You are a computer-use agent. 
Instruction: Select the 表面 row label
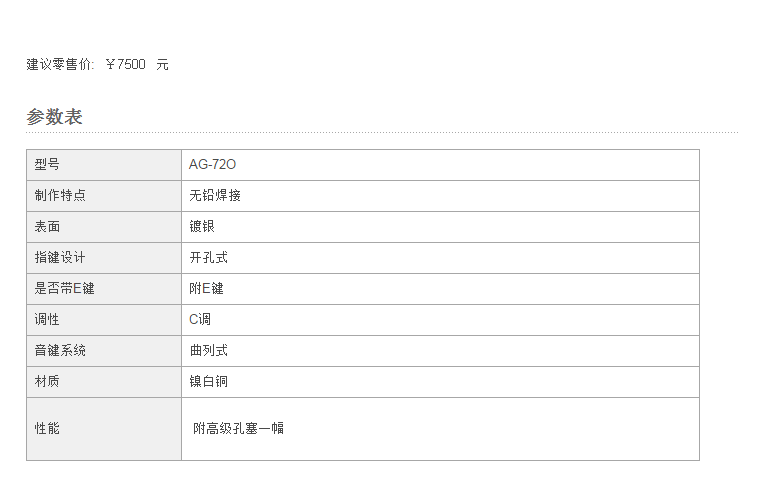[x=104, y=227]
